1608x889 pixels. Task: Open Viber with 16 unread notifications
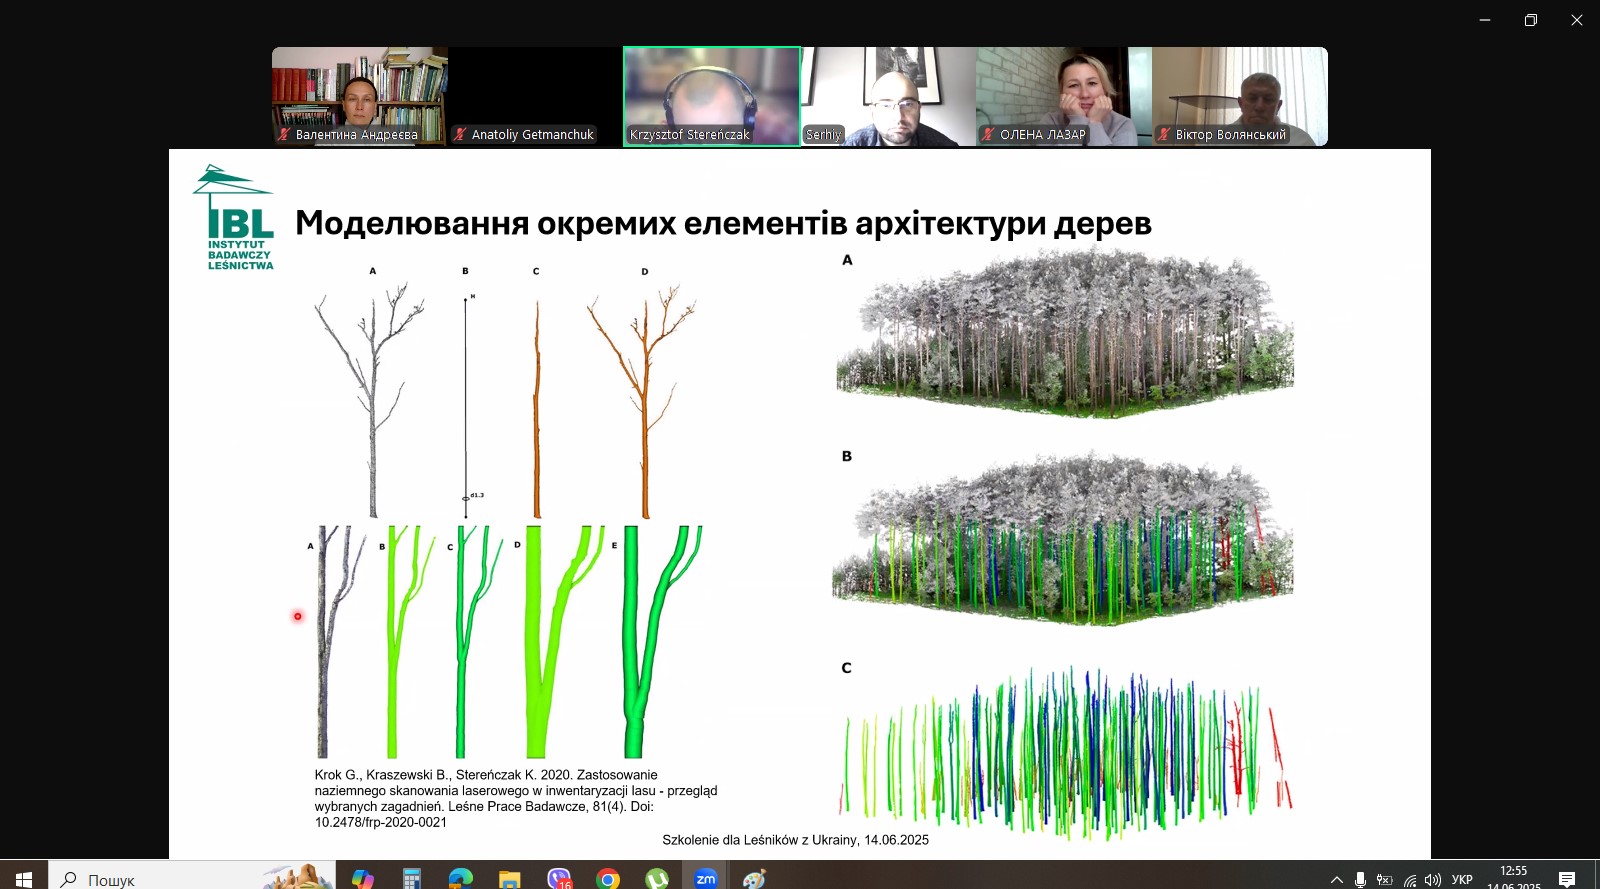pyautogui.click(x=559, y=878)
